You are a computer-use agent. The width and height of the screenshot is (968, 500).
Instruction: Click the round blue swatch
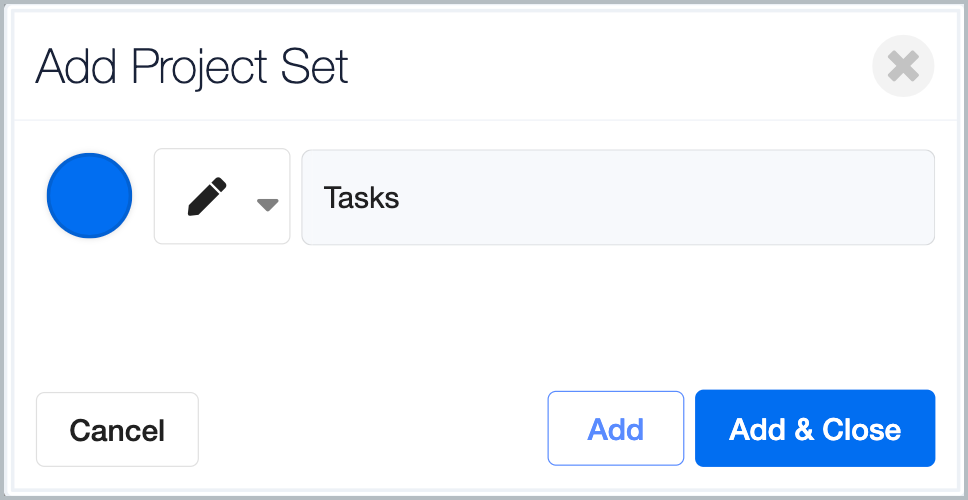tap(90, 196)
